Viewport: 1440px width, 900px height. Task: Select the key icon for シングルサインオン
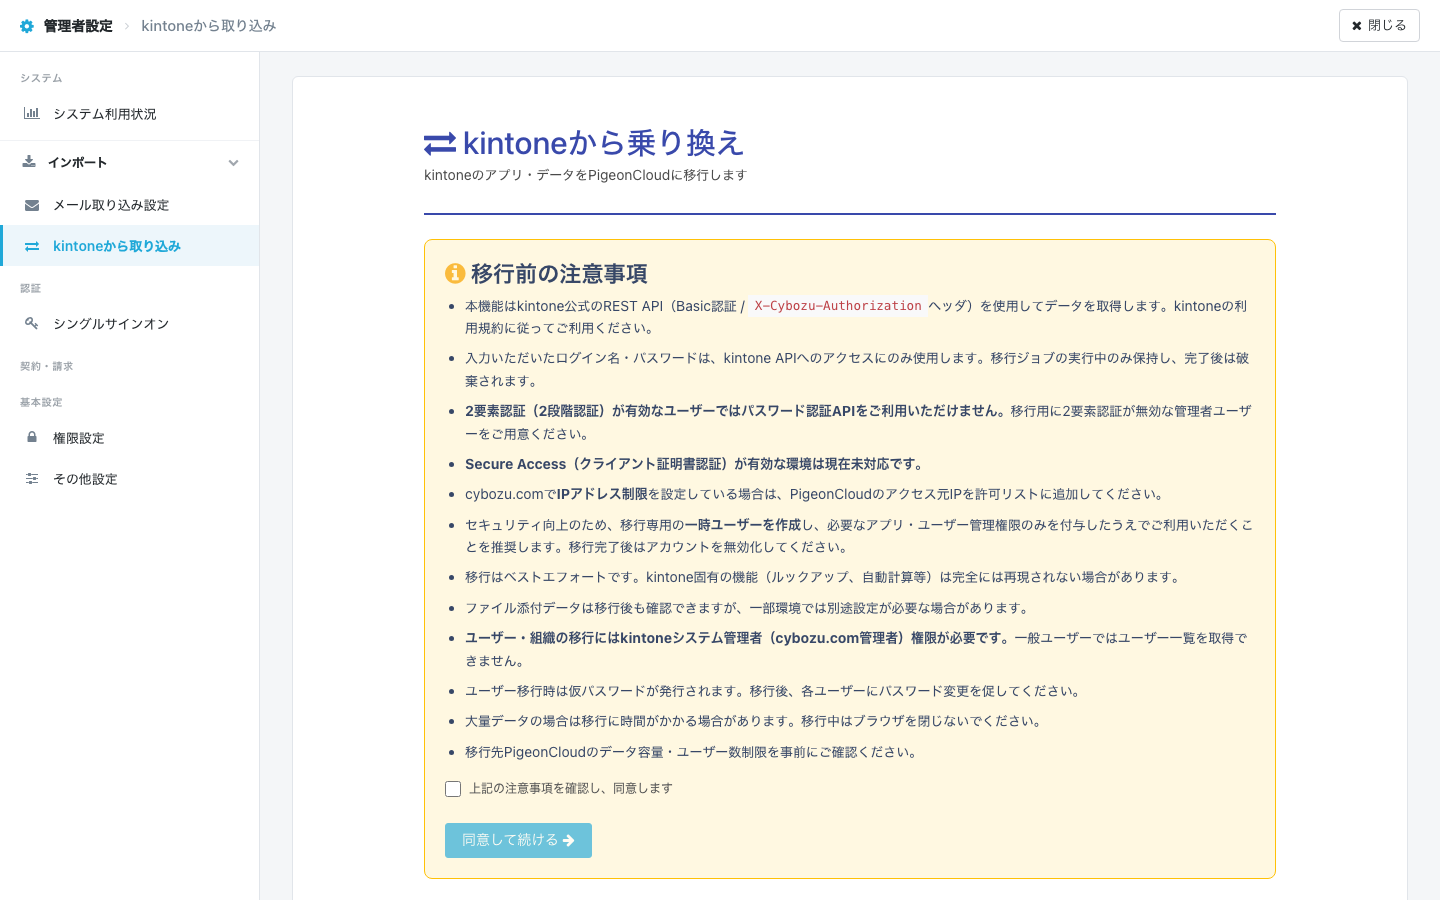(31, 323)
